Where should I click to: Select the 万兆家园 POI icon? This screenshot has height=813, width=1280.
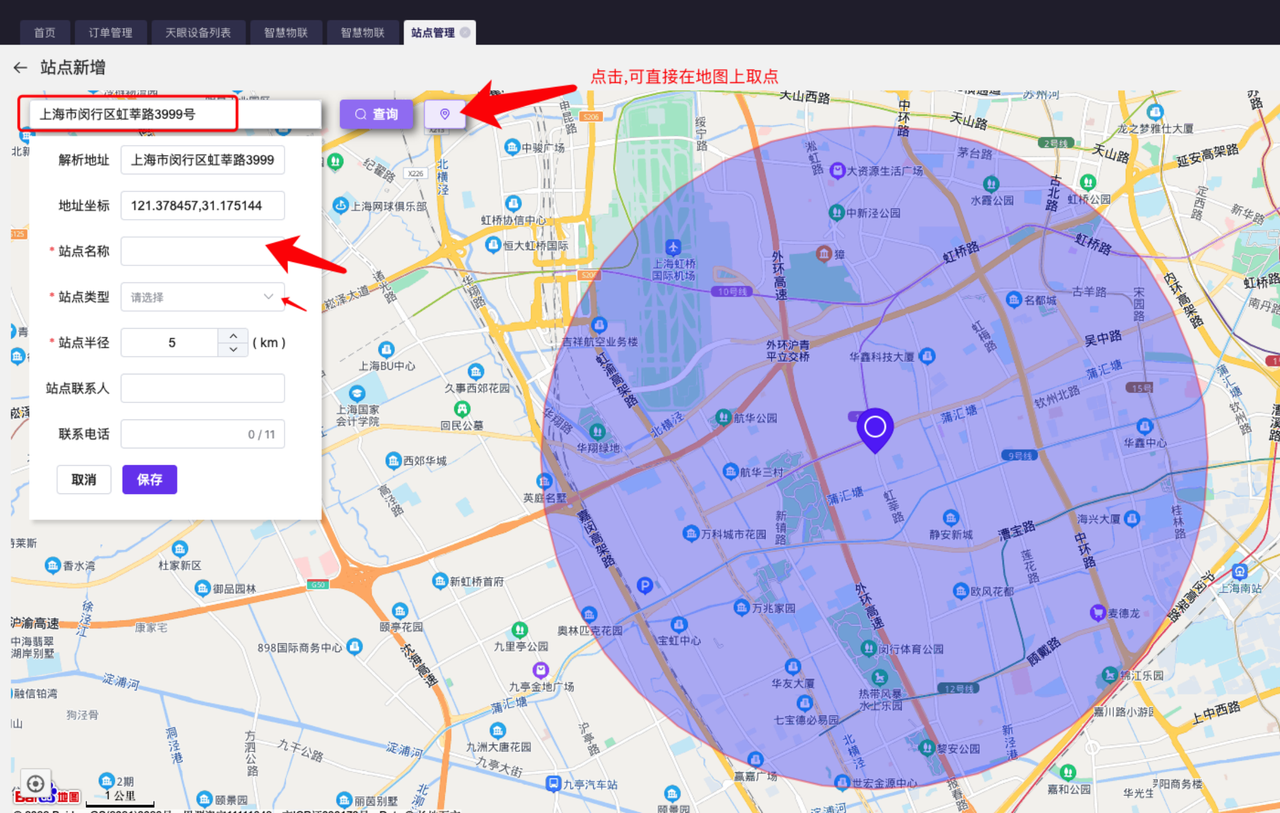pyautogui.click(x=741, y=607)
